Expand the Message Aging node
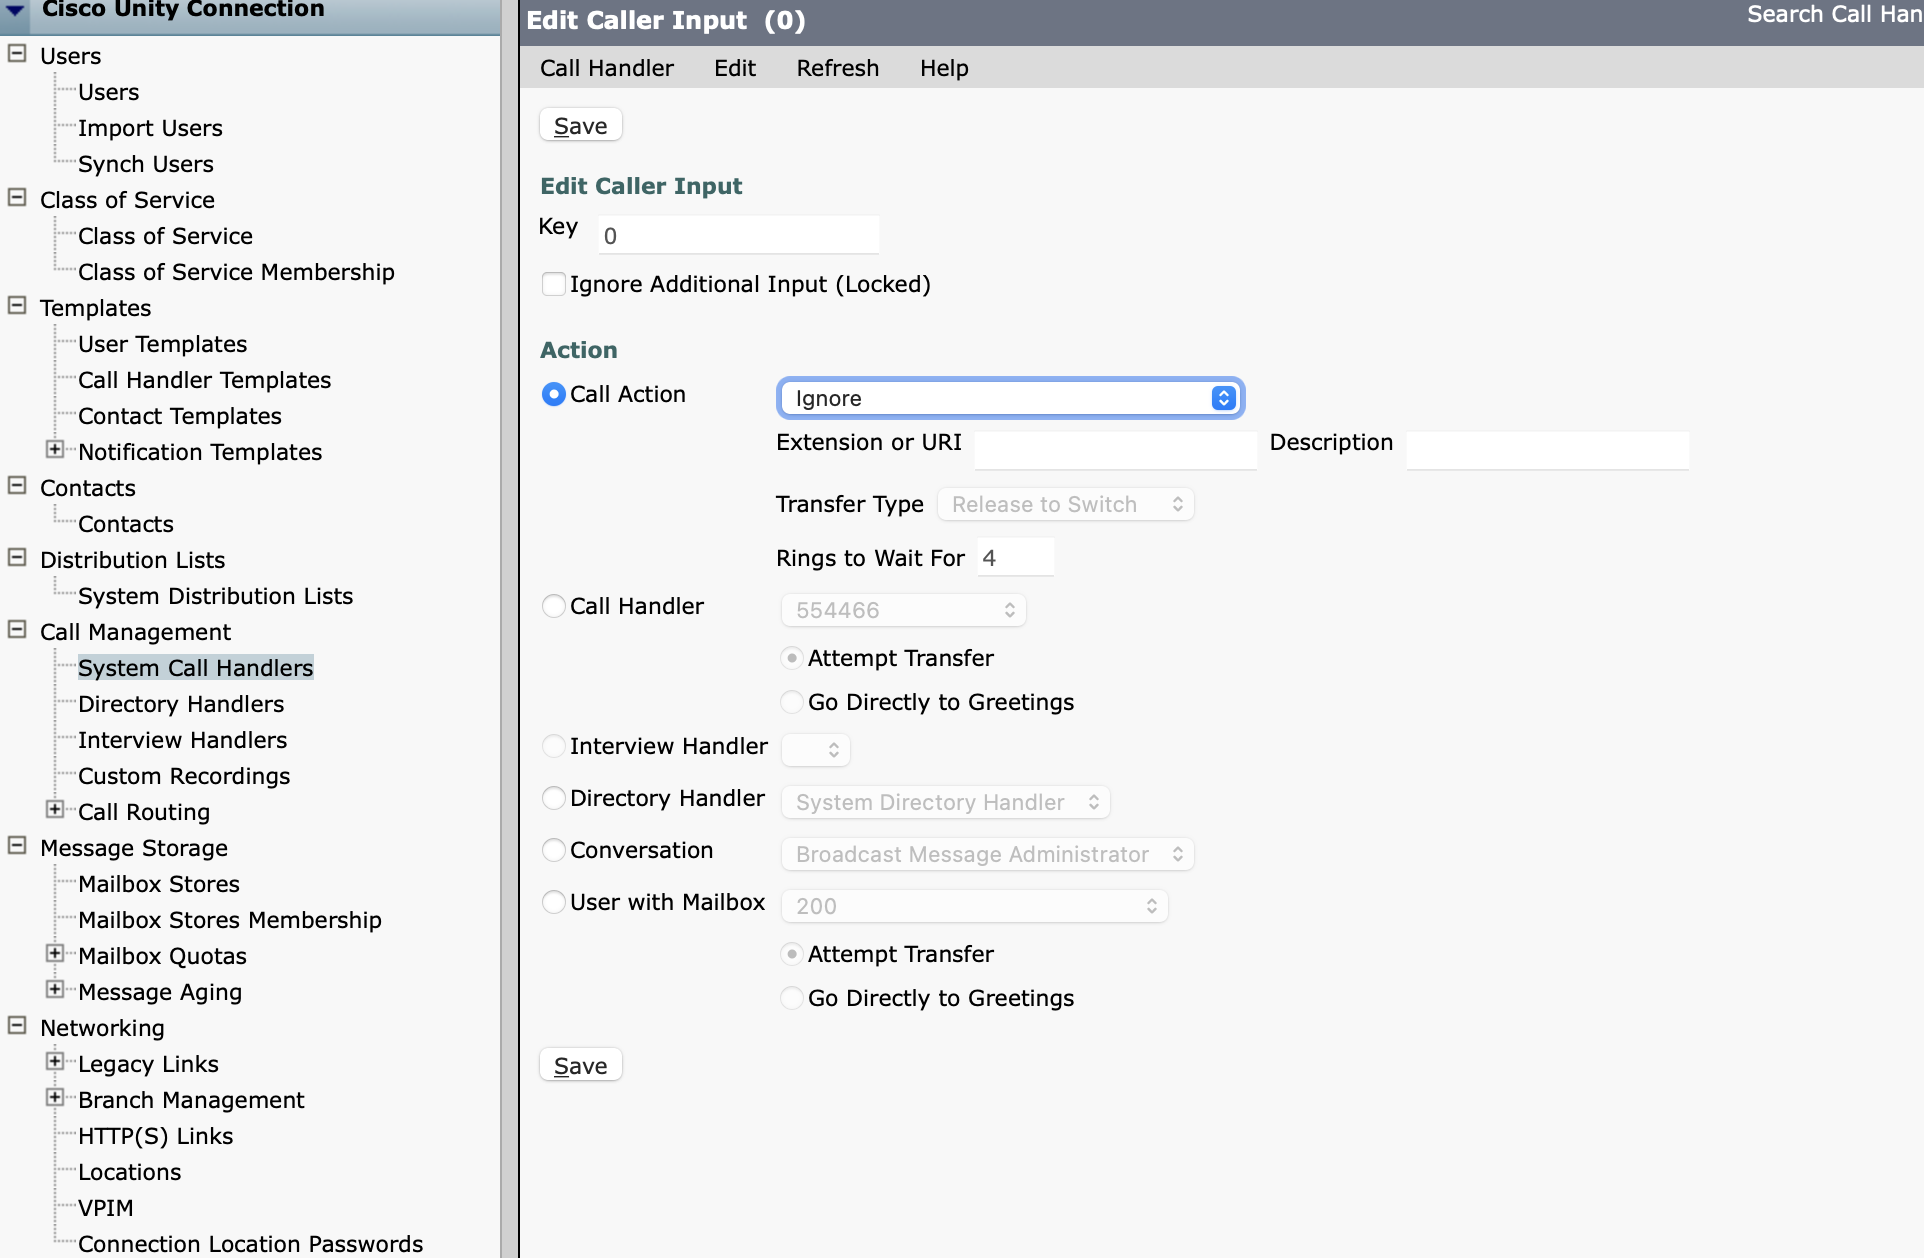Viewport: 1924px width, 1258px height. coord(55,990)
